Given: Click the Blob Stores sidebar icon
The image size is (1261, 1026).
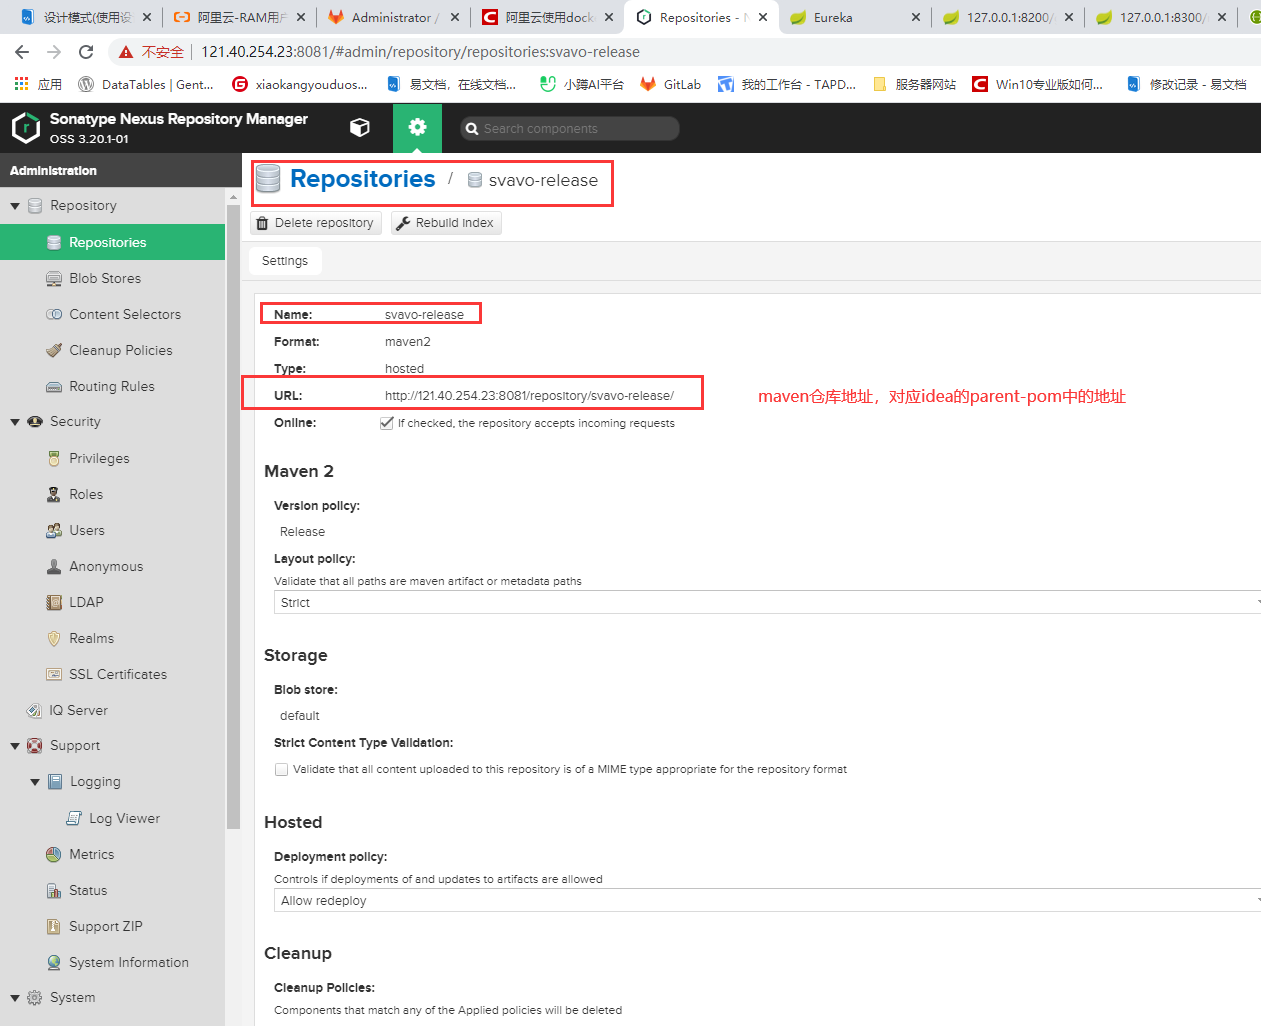Looking at the screenshot, I should pyautogui.click(x=54, y=279).
